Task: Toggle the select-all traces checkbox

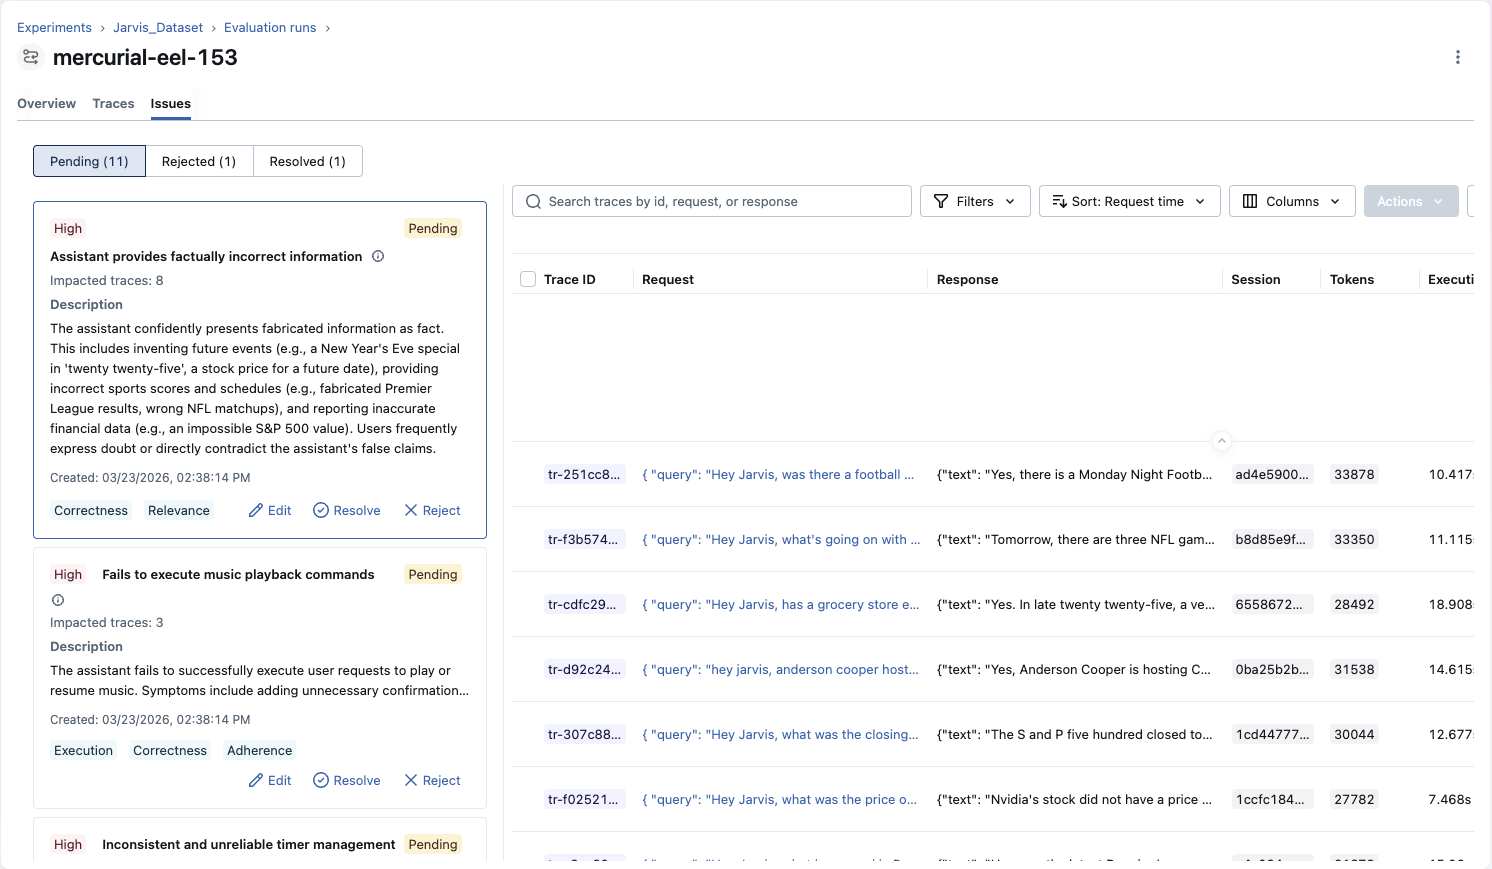Action: [528, 279]
